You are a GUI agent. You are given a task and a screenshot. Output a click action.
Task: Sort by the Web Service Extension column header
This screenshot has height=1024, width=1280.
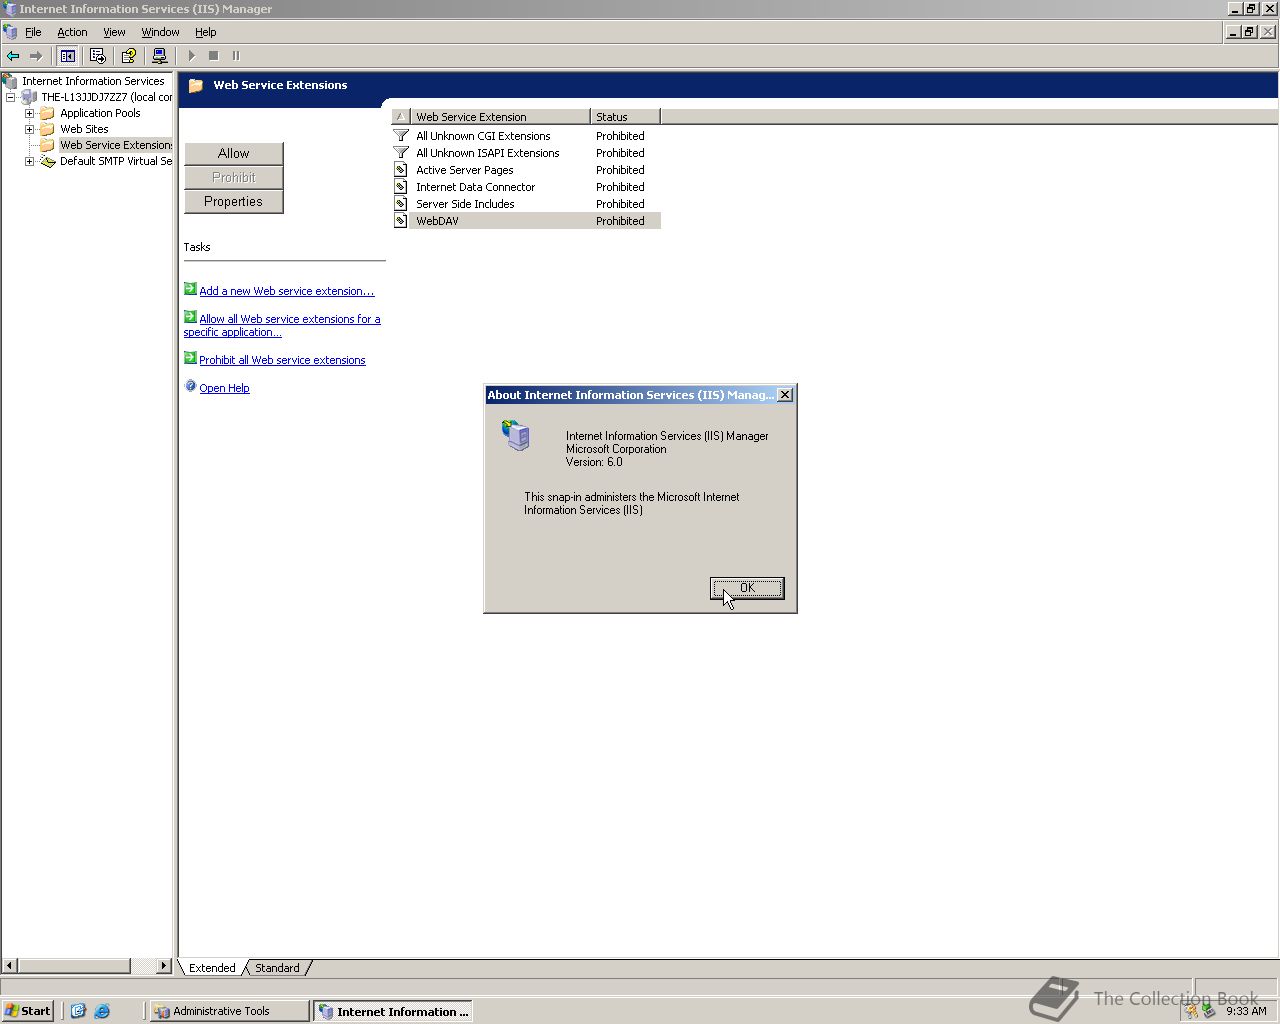click(500, 117)
